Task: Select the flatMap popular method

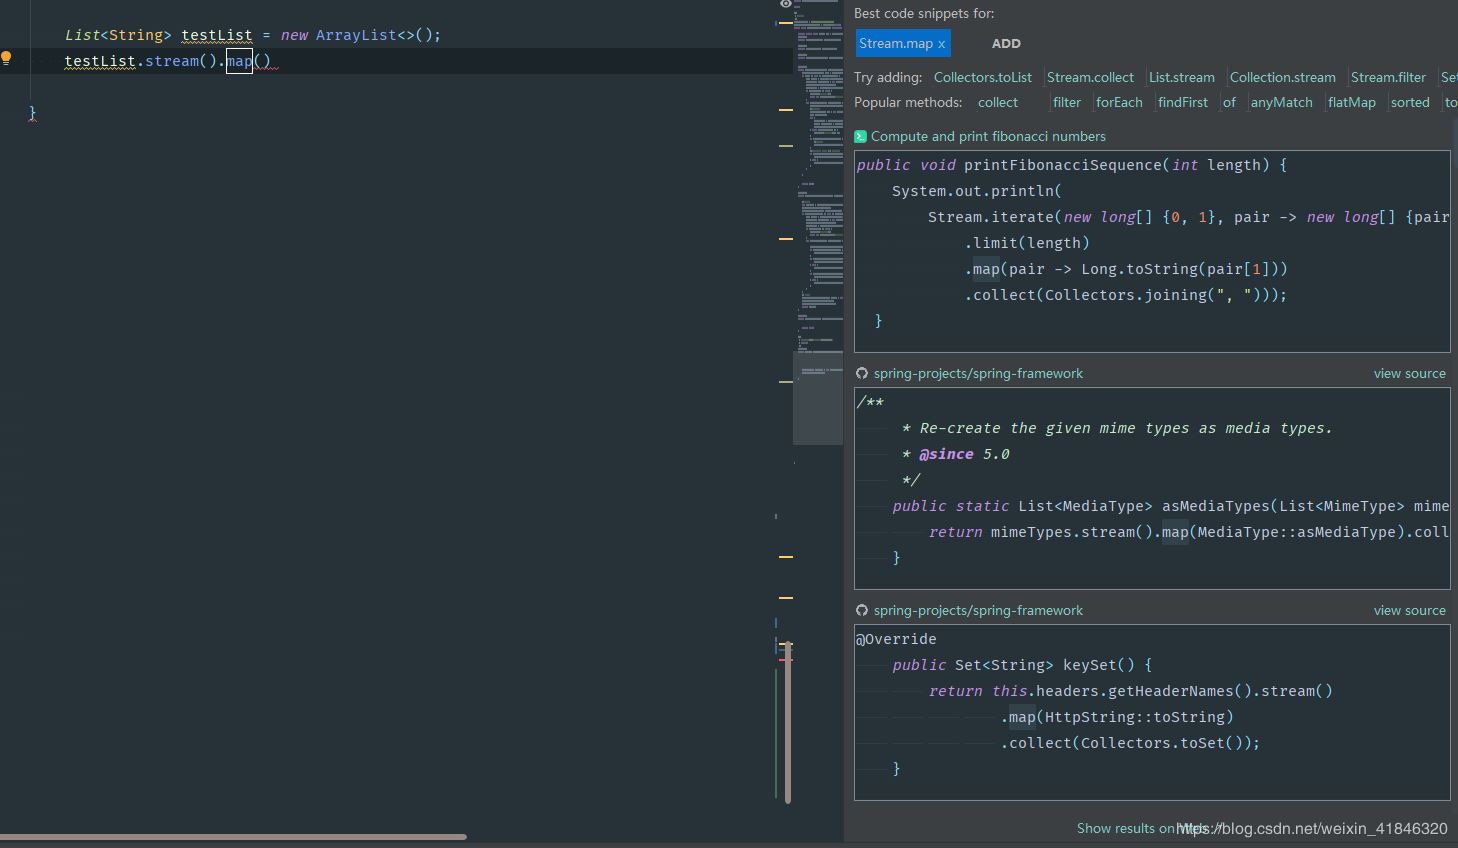Action: click(x=1351, y=102)
